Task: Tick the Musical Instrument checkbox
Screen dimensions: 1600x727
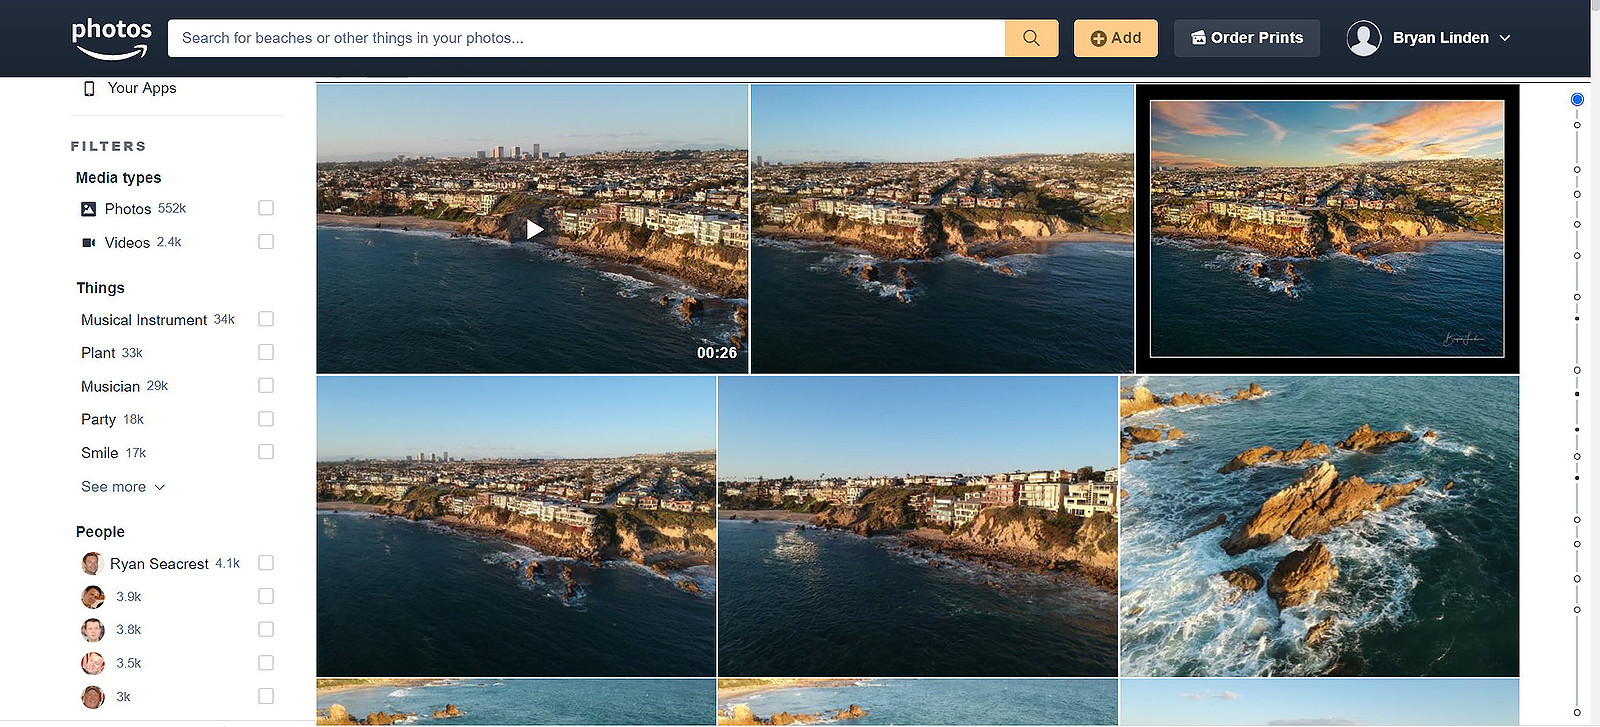Action: pyautogui.click(x=266, y=319)
